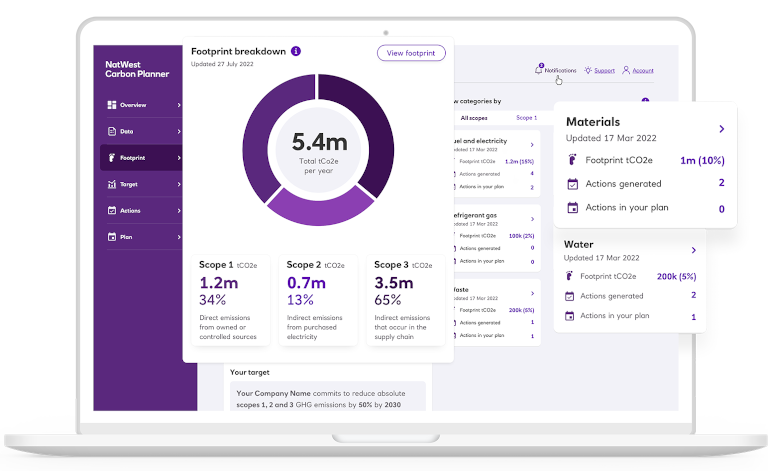768x471 pixels.
Task: Click the info icon beside Footprint breakdown
Action: pos(296,51)
